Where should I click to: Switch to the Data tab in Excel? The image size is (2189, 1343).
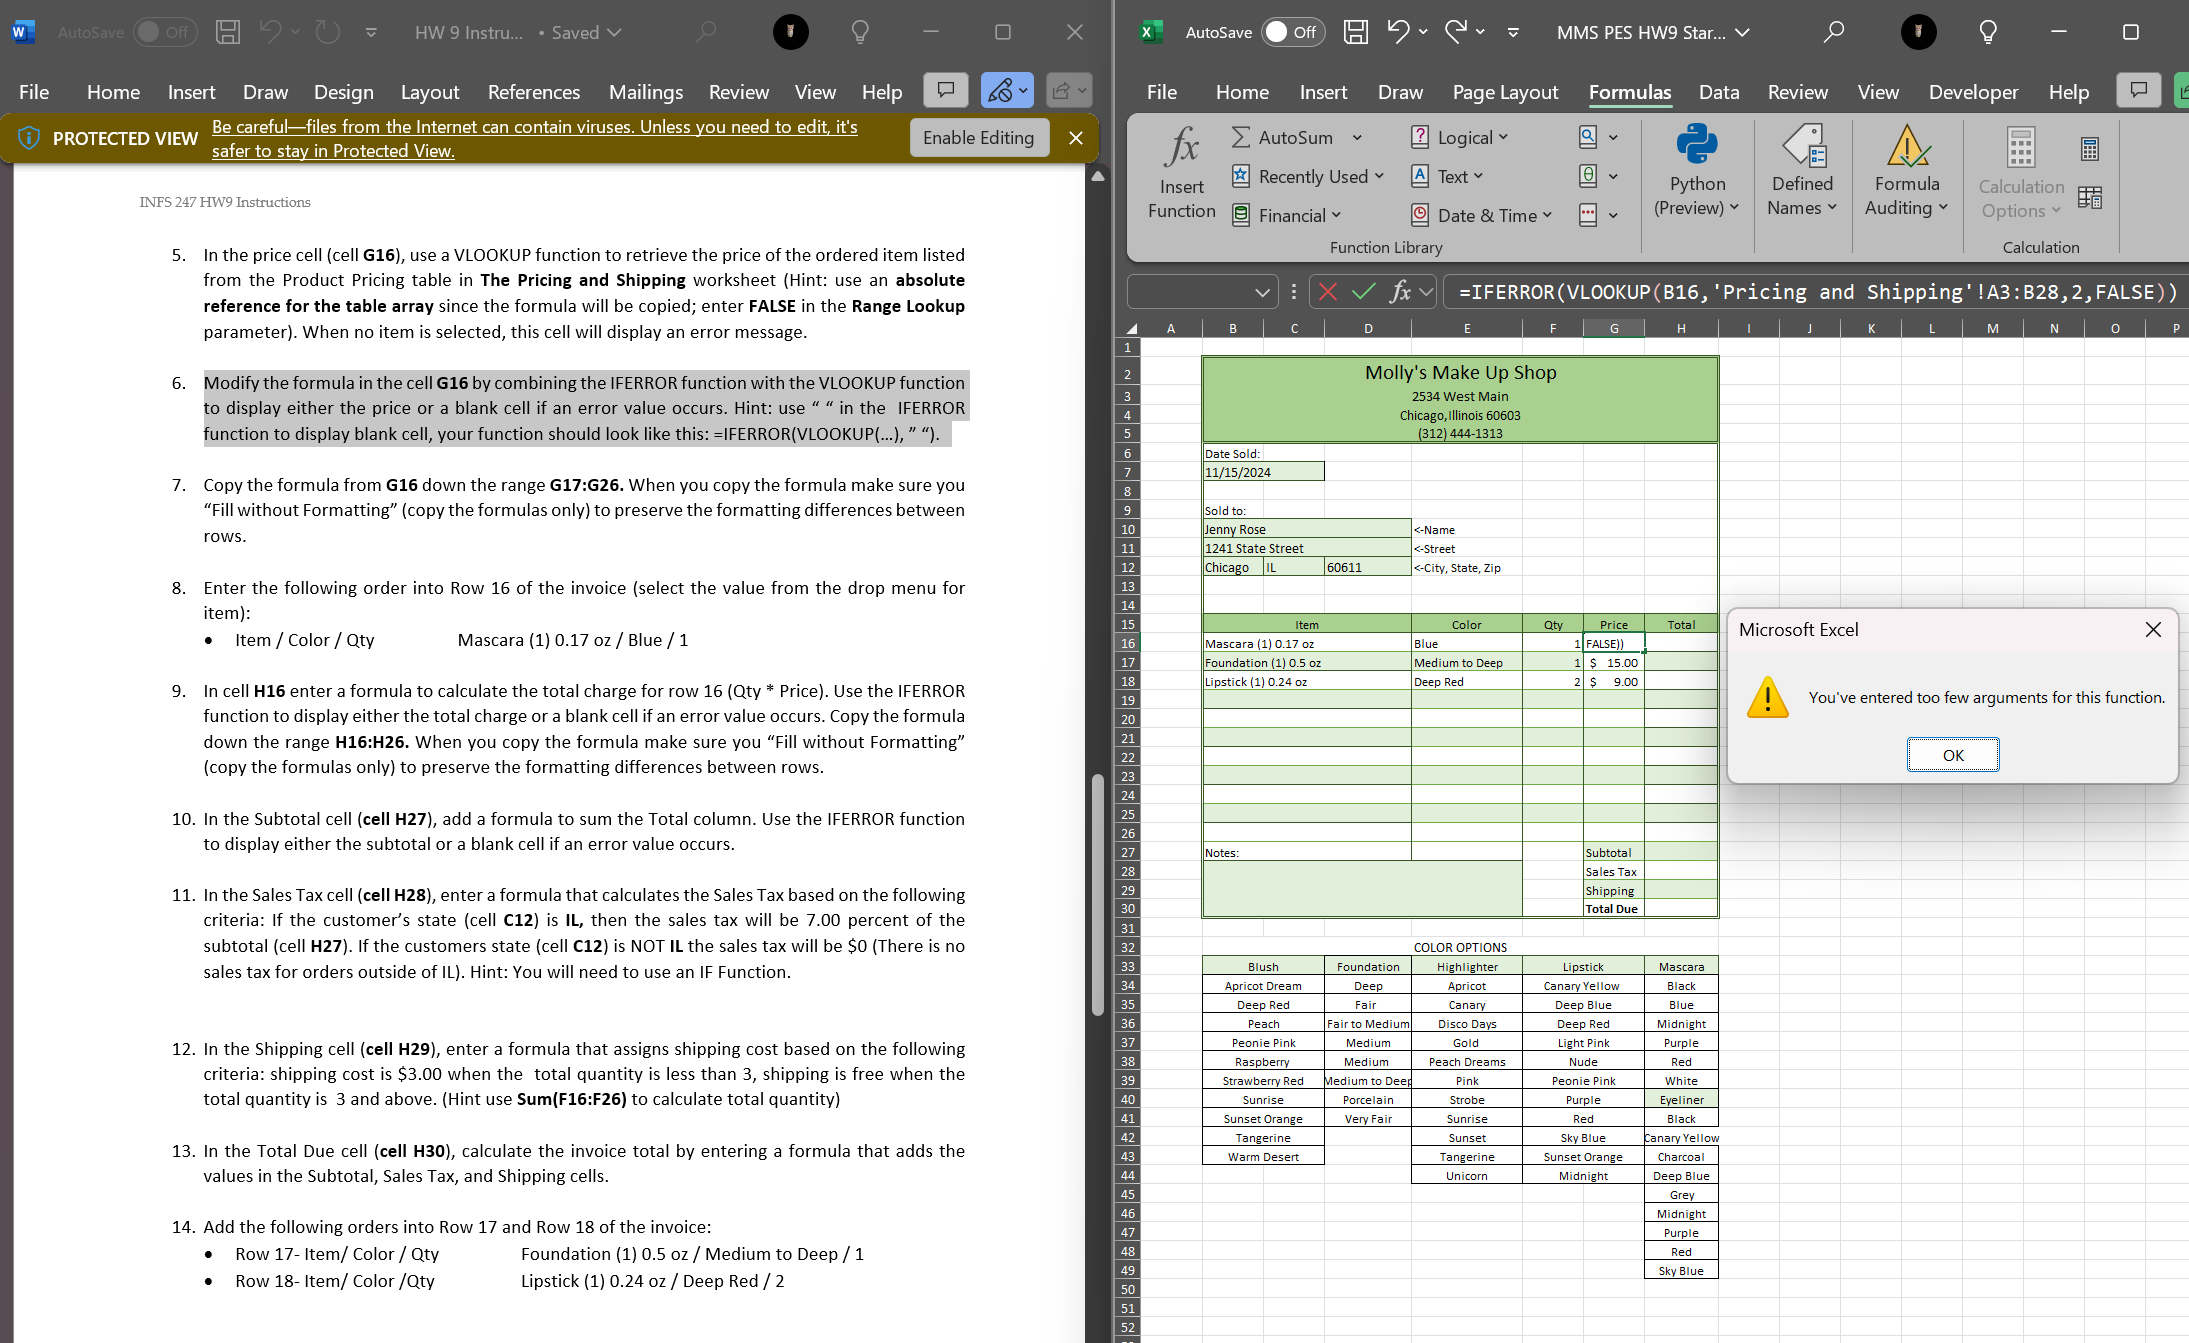click(x=1718, y=92)
